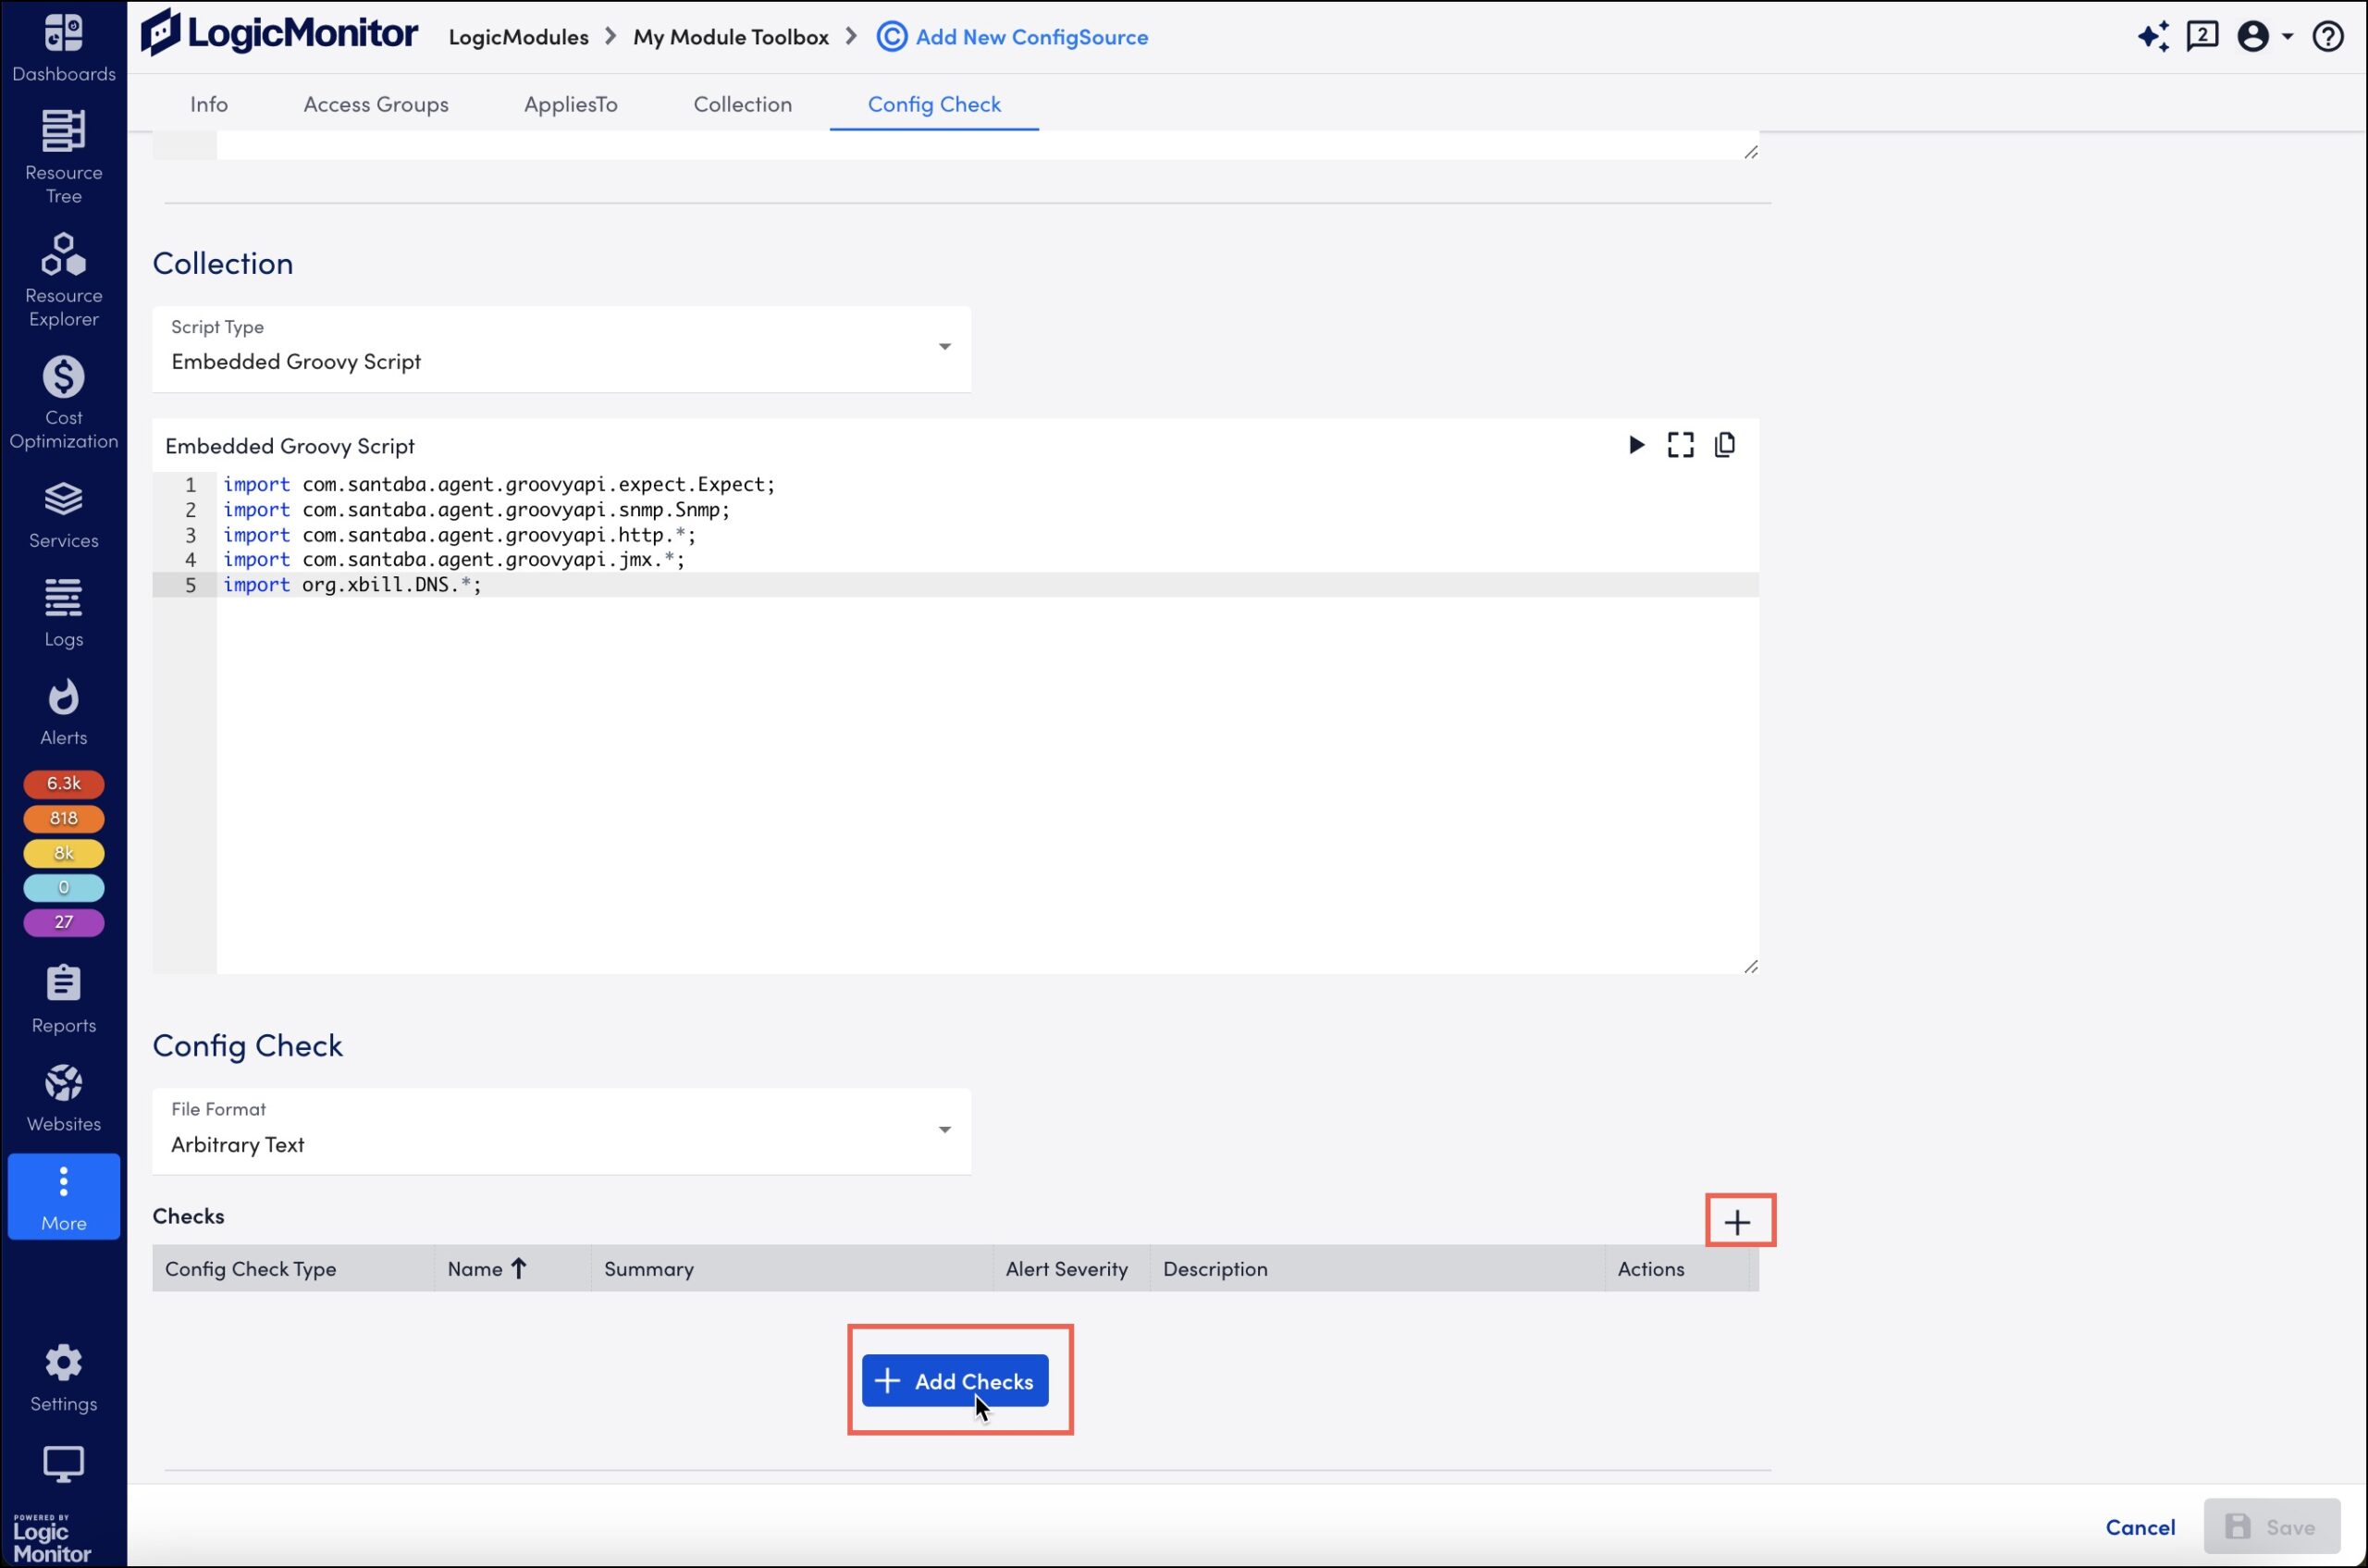Click the Dashboards panel icon

[65, 45]
